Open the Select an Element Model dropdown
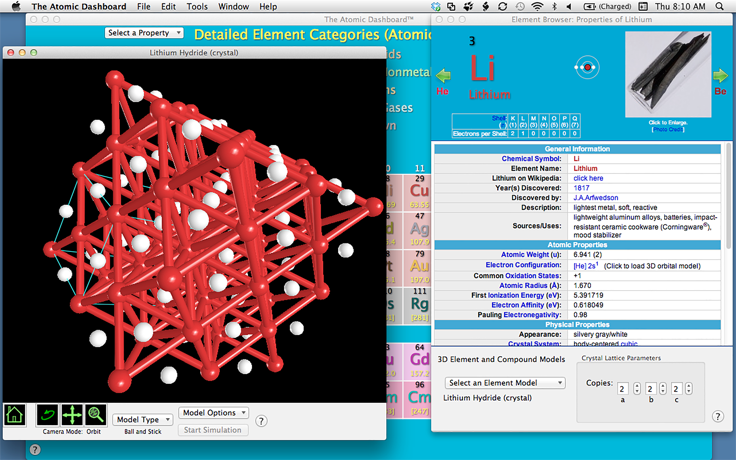The height and width of the screenshot is (460, 736). (x=505, y=383)
